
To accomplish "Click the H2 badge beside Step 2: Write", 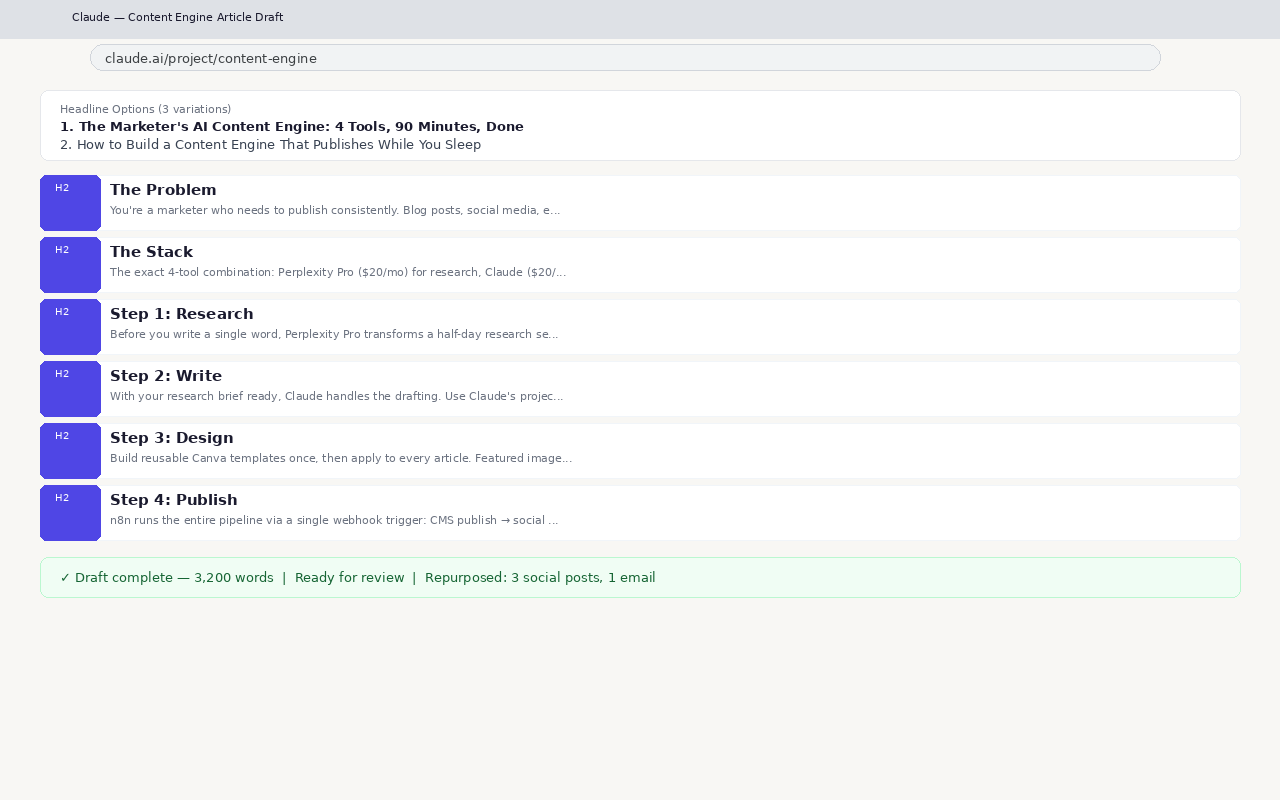I will (70, 389).
